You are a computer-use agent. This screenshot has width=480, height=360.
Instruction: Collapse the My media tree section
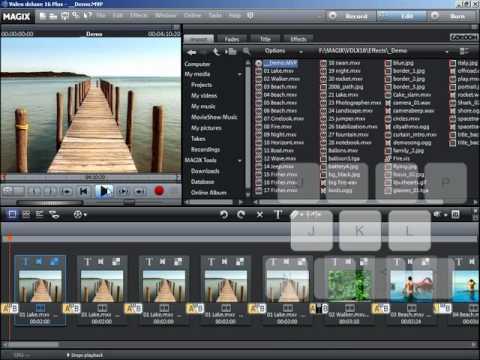240,74
